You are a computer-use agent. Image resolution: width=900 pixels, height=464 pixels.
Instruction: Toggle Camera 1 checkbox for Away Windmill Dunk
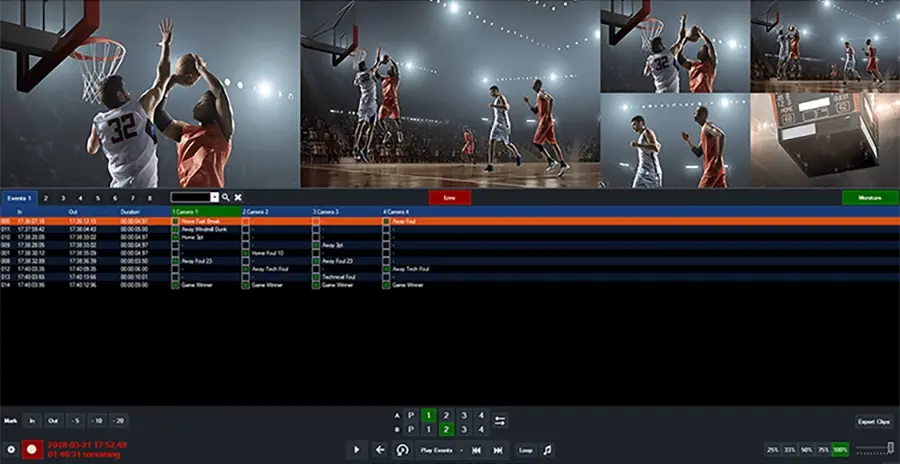(x=175, y=229)
